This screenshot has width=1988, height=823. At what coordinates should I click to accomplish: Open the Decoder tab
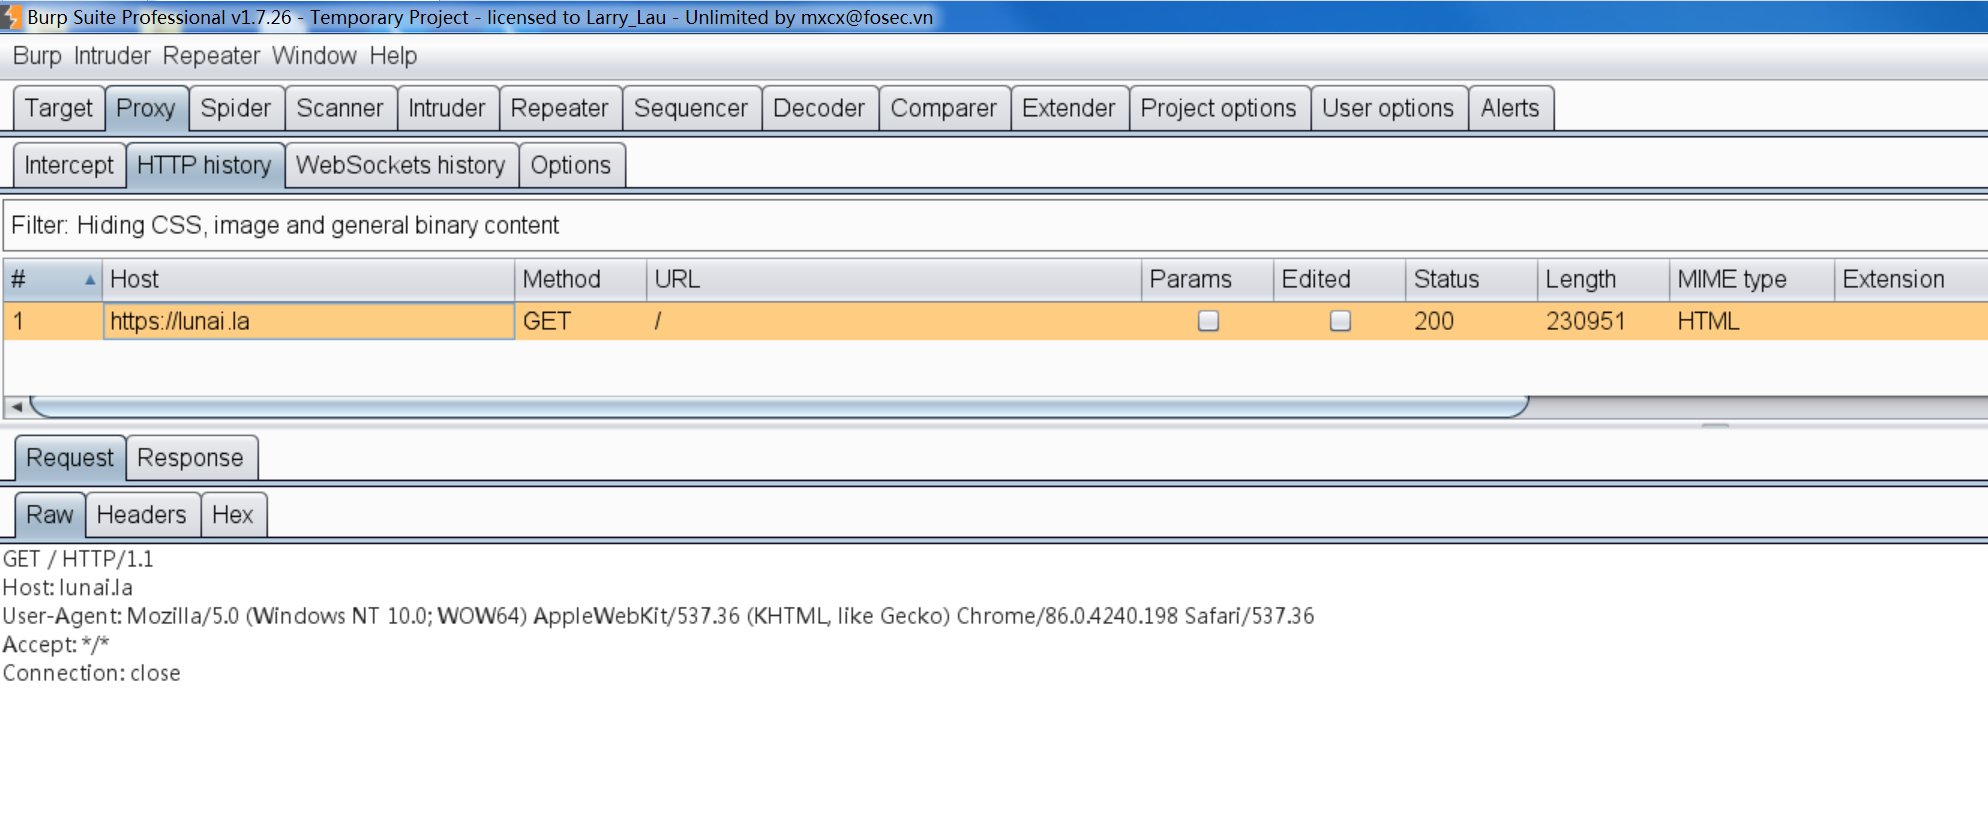819,108
